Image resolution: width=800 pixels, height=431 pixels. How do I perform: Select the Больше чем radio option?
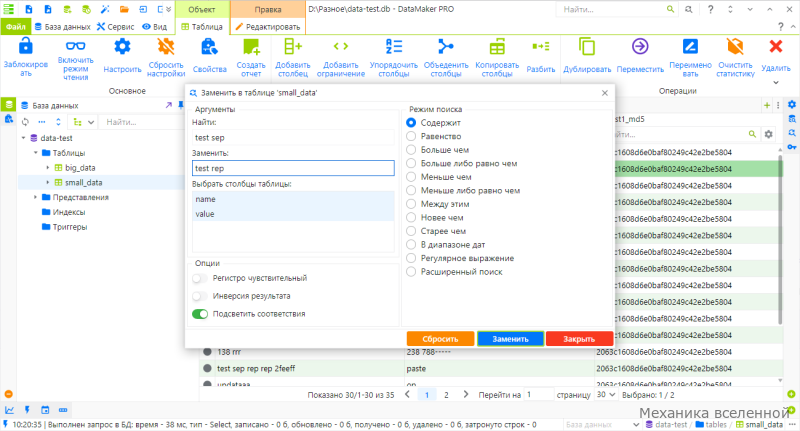(411, 150)
